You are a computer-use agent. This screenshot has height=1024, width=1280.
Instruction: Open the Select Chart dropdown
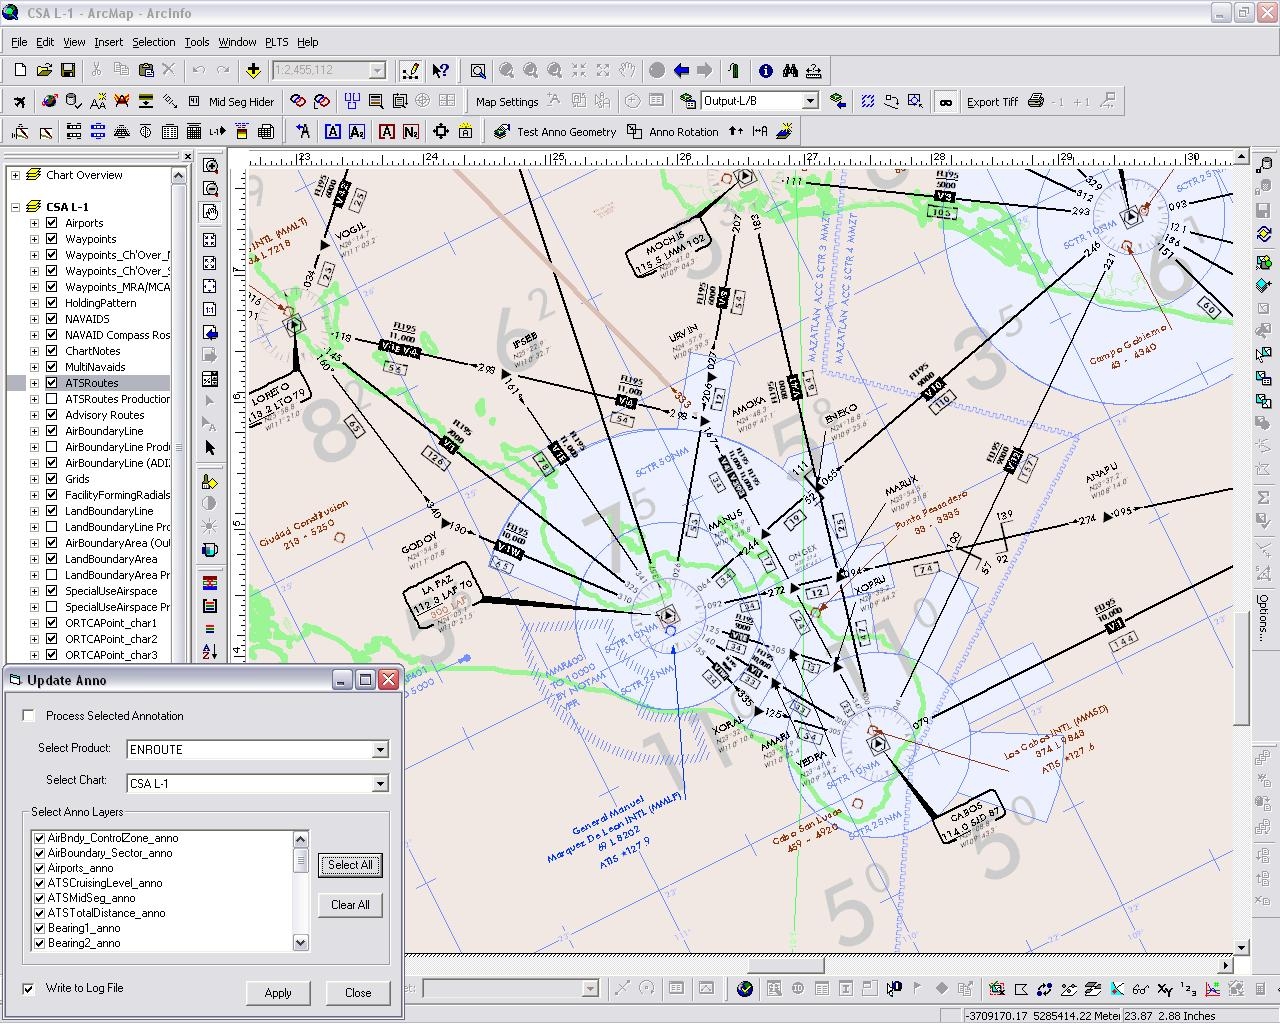(x=380, y=783)
